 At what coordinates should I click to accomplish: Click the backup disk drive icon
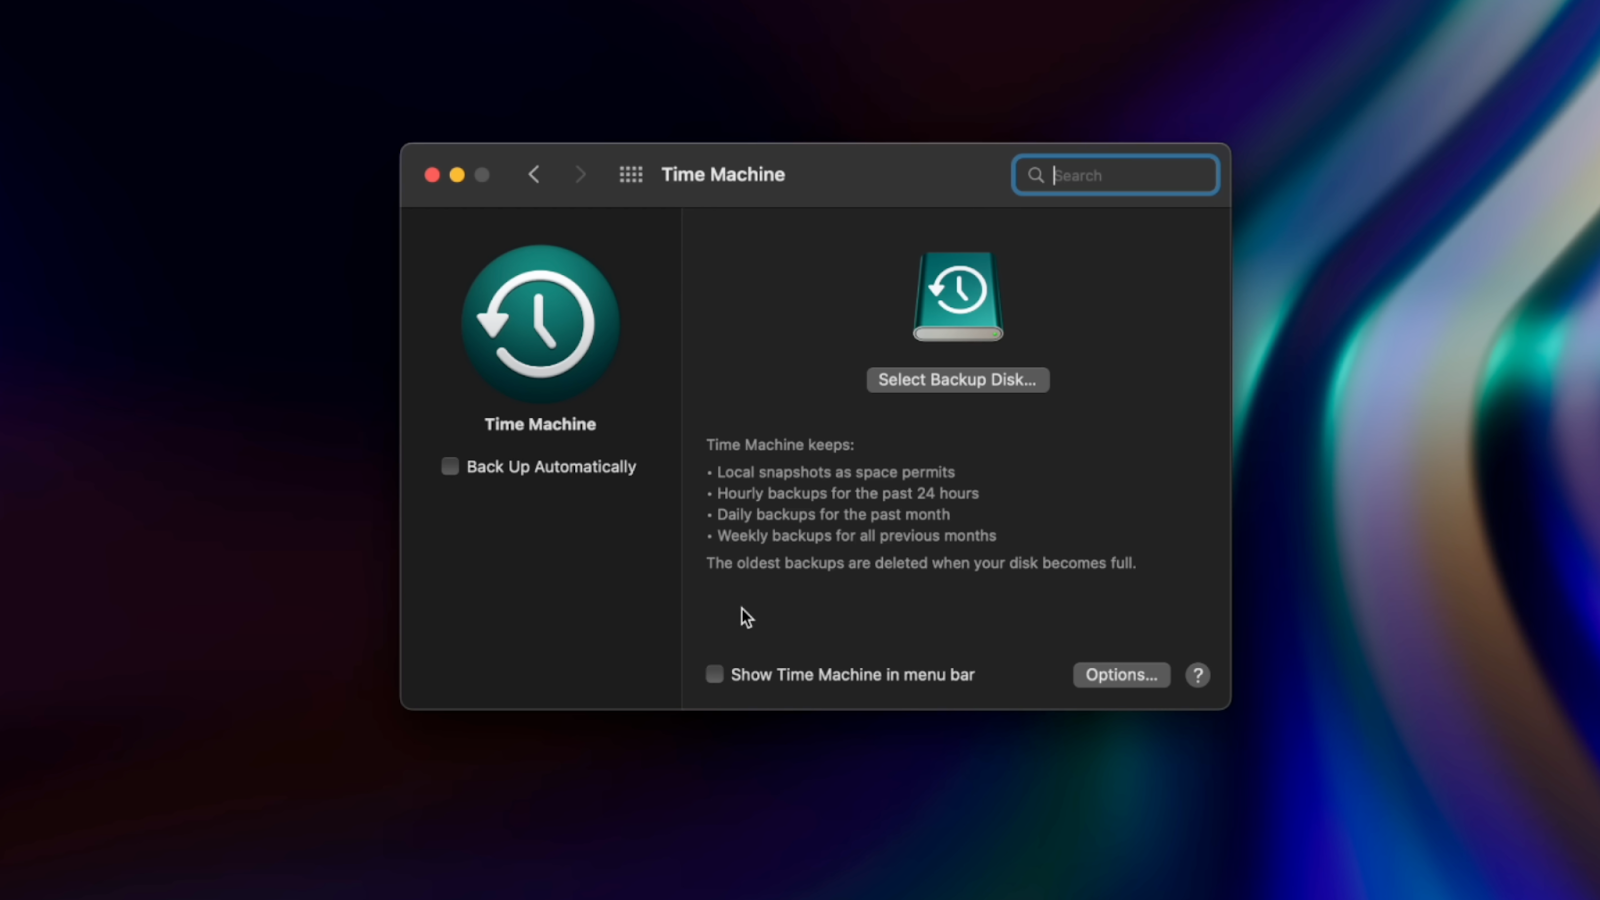[958, 296]
